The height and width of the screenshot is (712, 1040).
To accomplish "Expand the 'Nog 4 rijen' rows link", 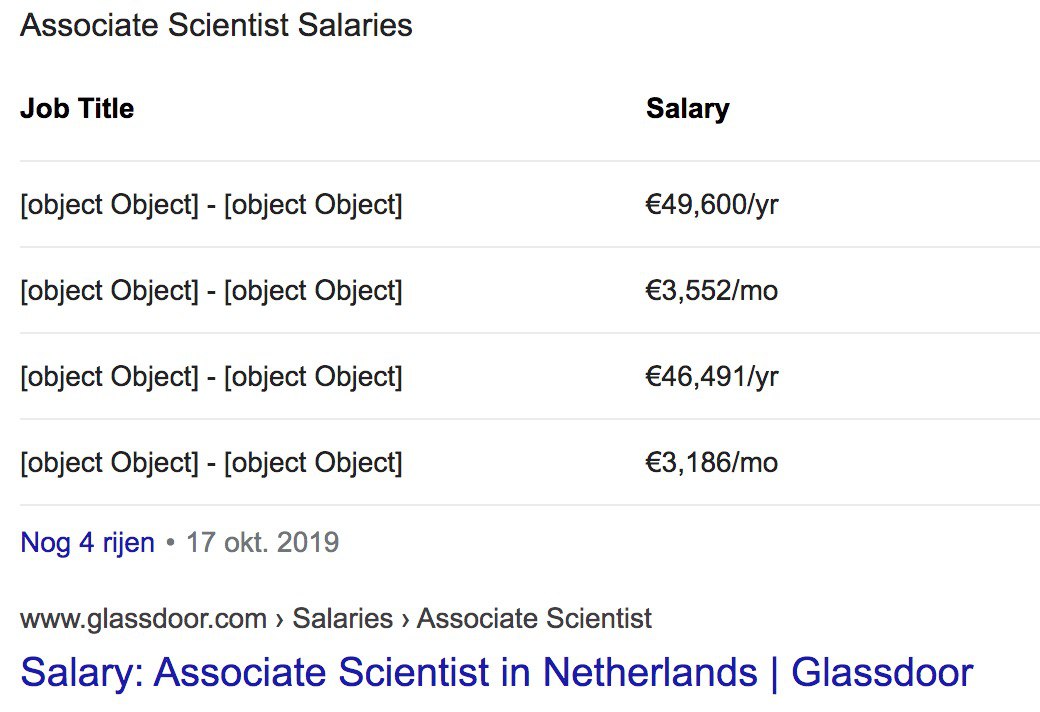I will [x=88, y=543].
